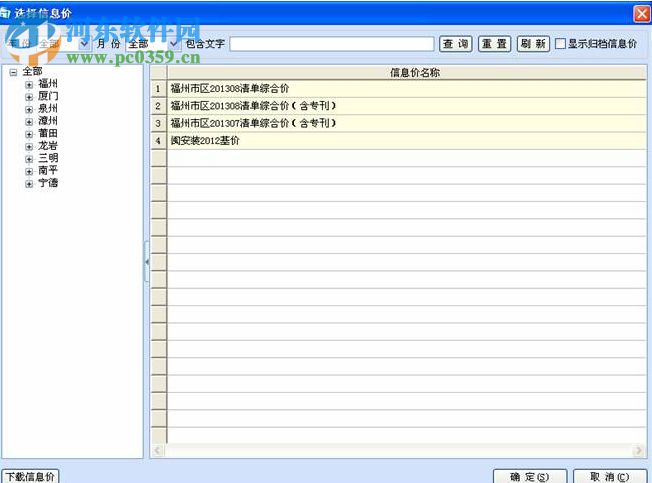This screenshot has height=483, width=652.
Task: Expand the 龙岩 tree node
Action: coord(29,147)
